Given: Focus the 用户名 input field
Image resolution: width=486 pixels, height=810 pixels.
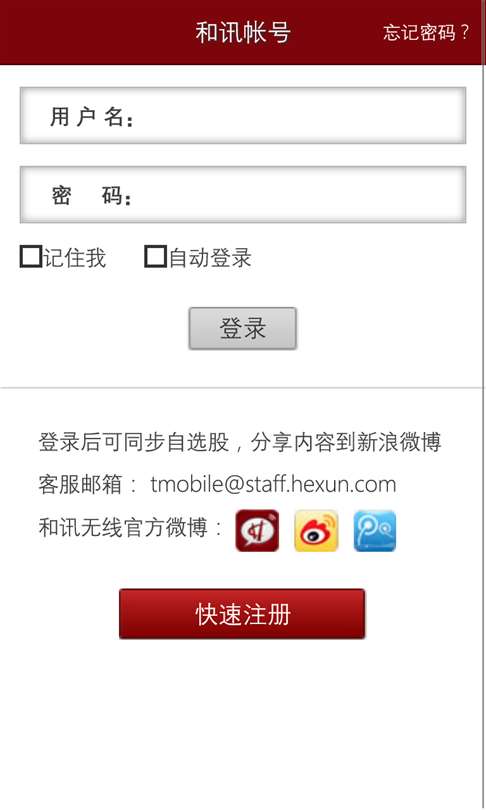Looking at the screenshot, I should click(x=243, y=116).
